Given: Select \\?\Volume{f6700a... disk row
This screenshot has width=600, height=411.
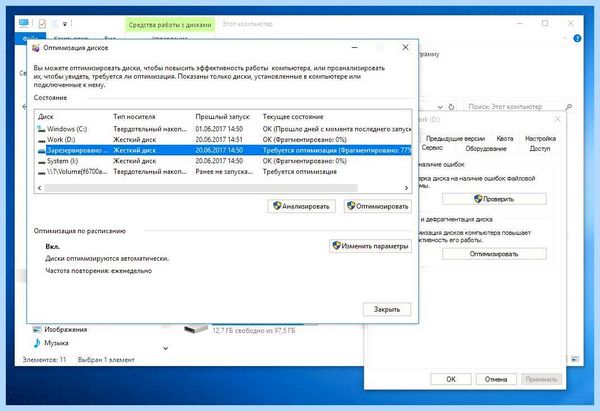Looking at the screenshot, I should 223,172.
